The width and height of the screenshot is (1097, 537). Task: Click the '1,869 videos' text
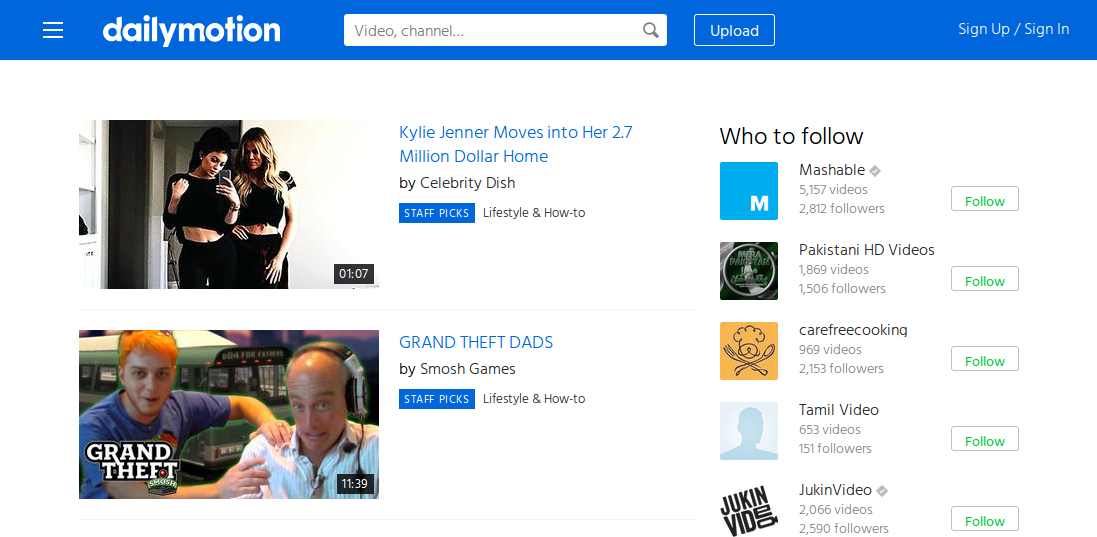(833, 269)
